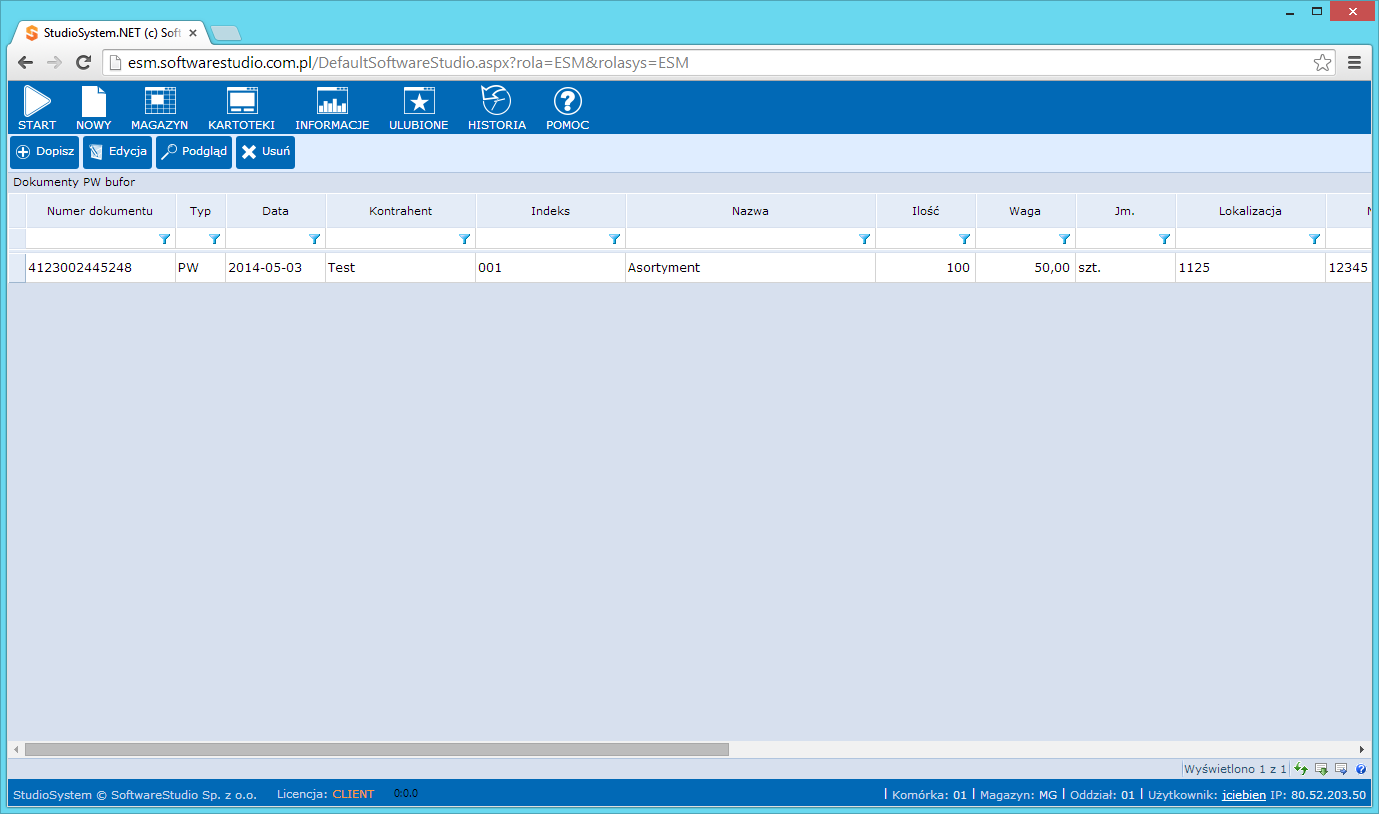This screenshot has height=814, width=1379.
Task: Click the grid export icon with green down arrow
Action: pos(1321,769)
